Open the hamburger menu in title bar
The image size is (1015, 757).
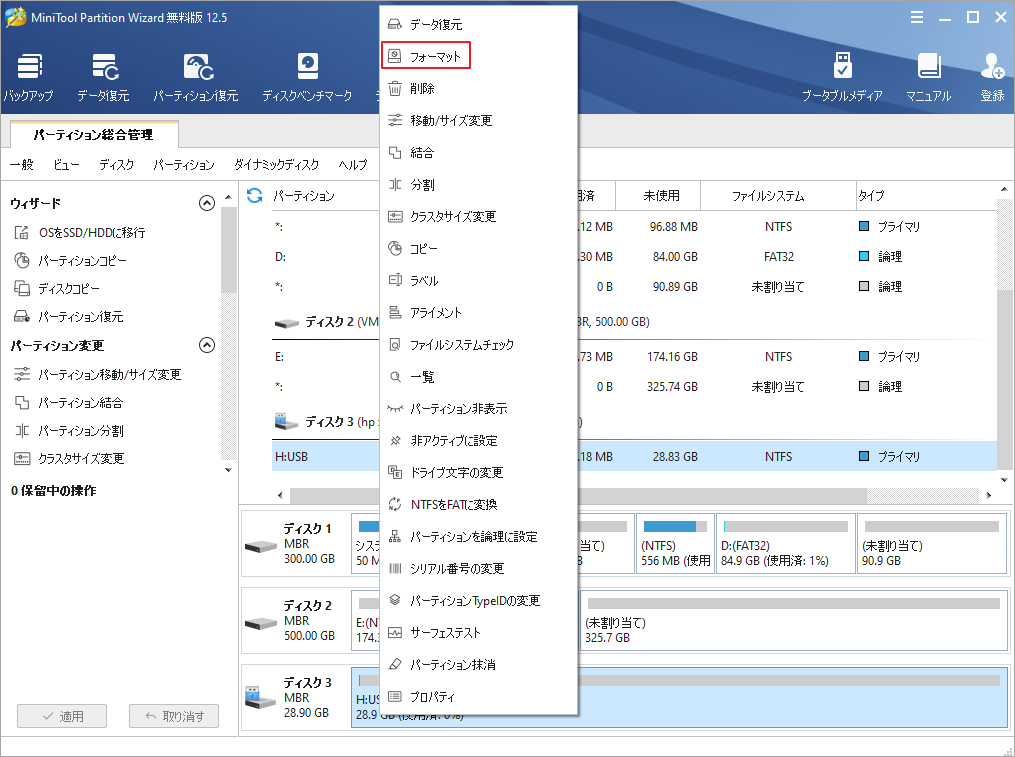(x=917, y=17)
